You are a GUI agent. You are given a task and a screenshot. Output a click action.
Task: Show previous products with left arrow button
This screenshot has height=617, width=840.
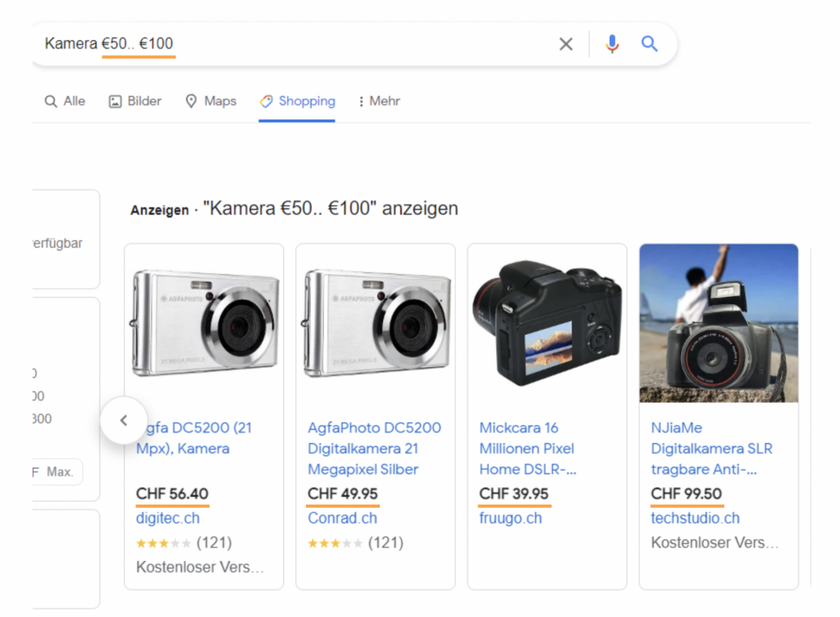coord(124,420)
